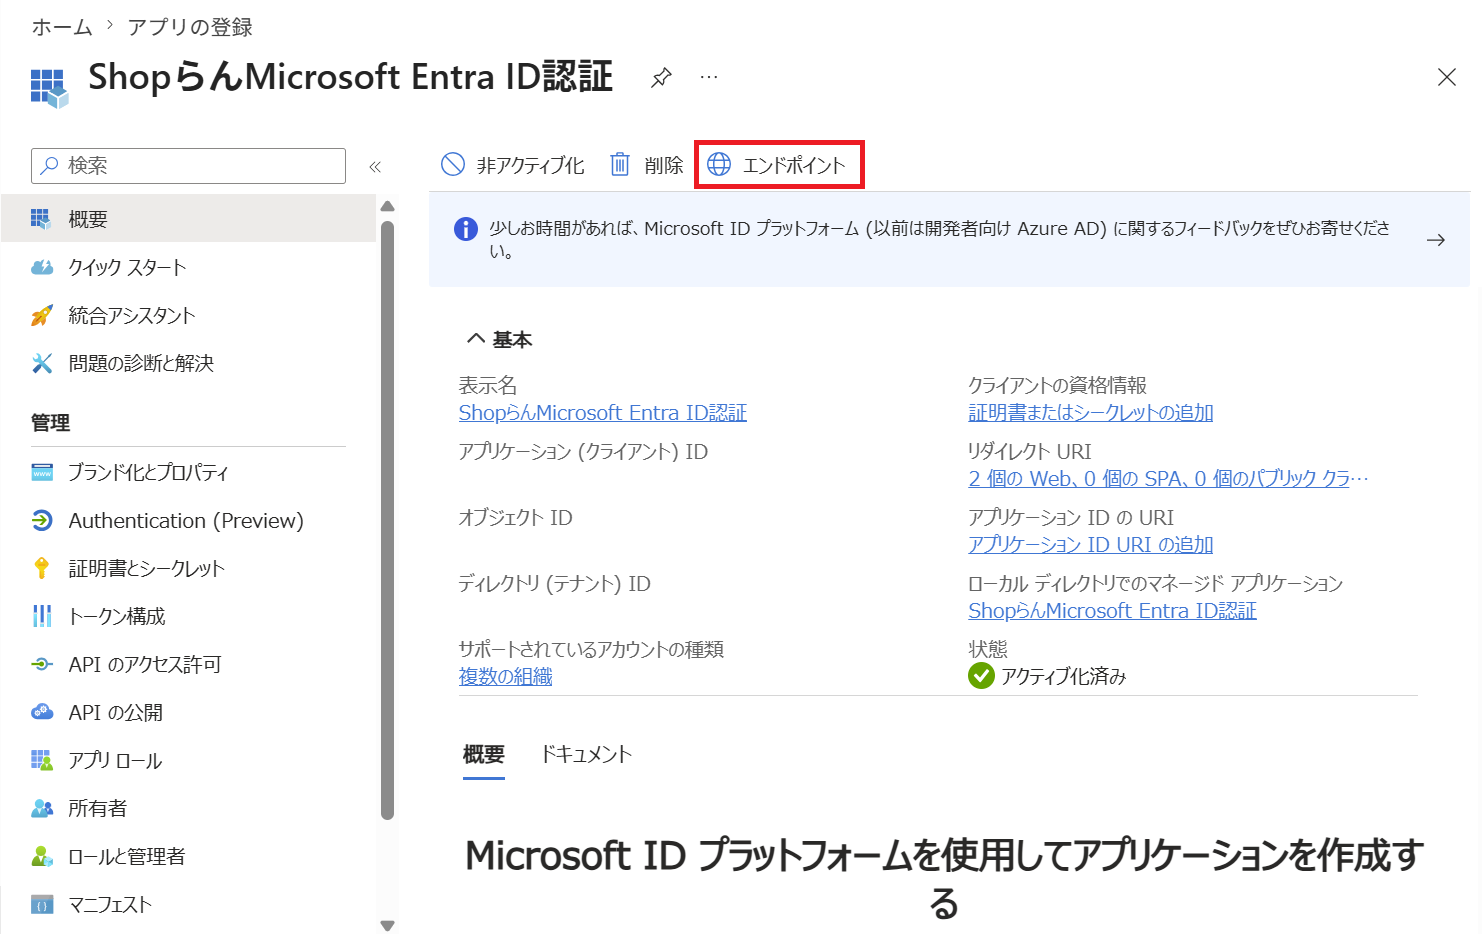Go to ホーム in the breadcrumb
Image resolution: width=1482 pixels, height=934 pixels.
(62, 27)
